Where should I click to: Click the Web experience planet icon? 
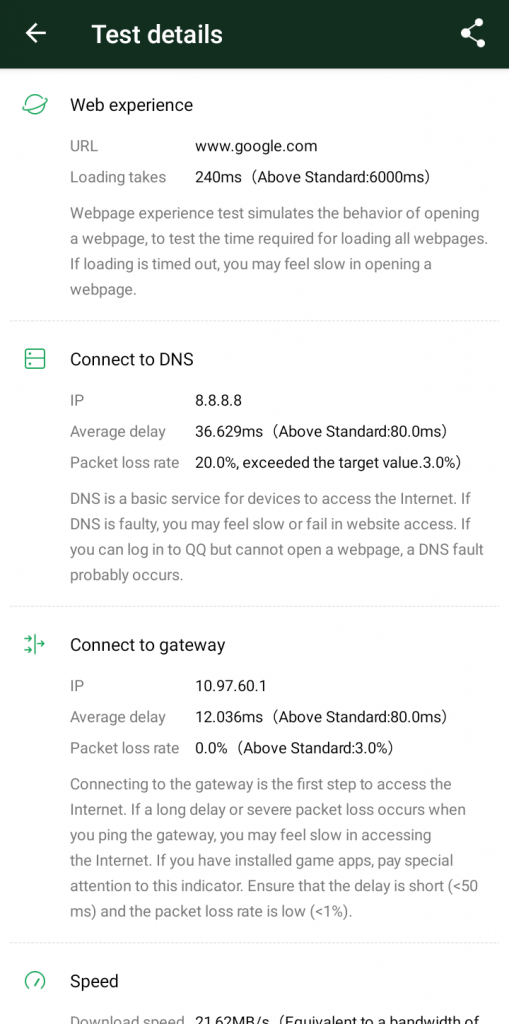pos(35,104)
